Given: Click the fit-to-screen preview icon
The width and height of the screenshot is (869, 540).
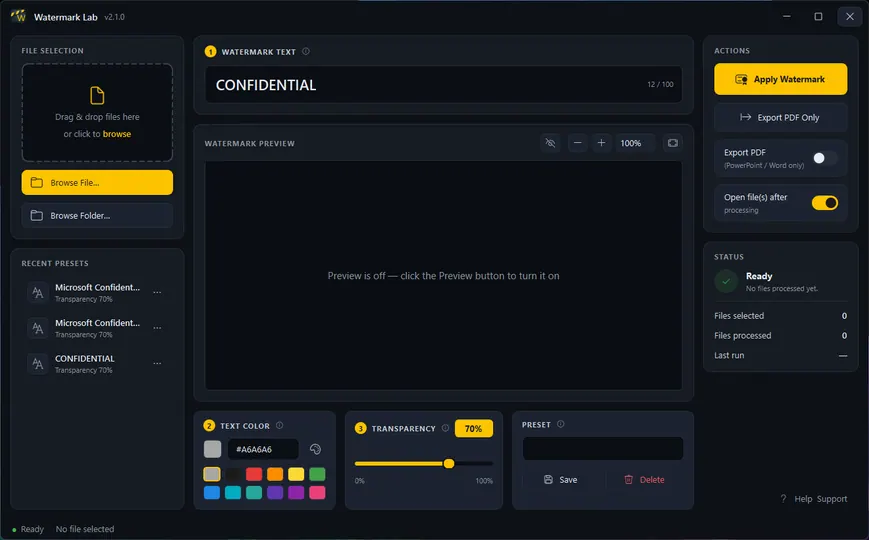Looking at the screenshot, I should click(x=673, y=143).
